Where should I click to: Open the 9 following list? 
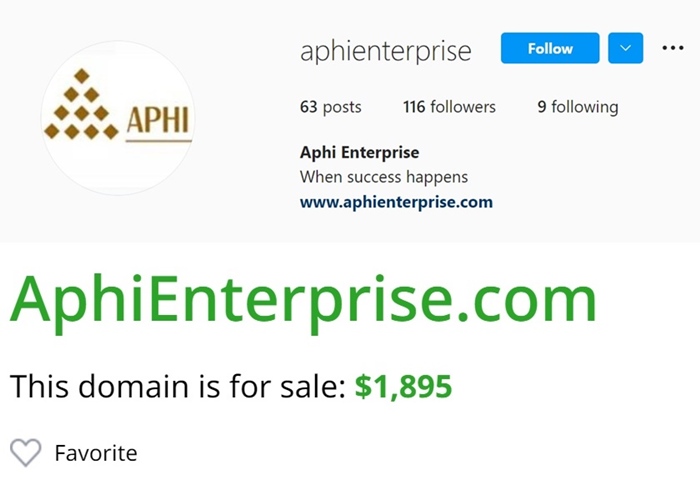(577, 107)
